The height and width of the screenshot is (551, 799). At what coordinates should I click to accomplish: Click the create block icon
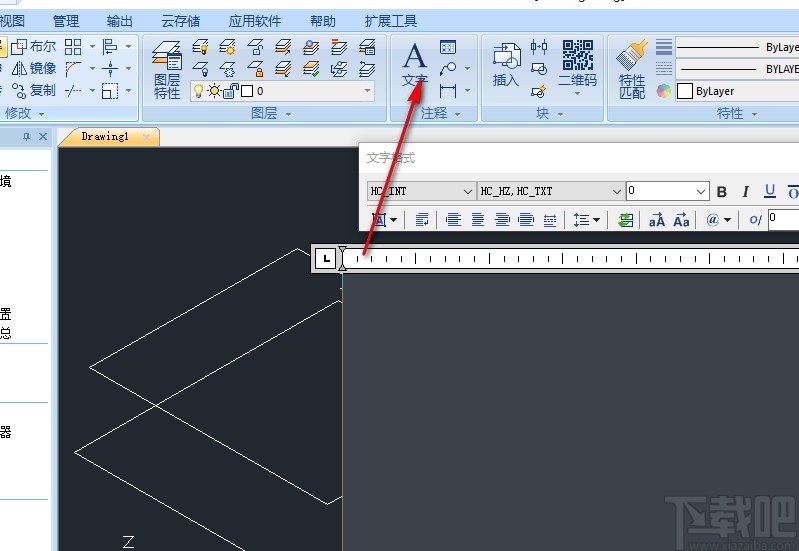(539, 69)
